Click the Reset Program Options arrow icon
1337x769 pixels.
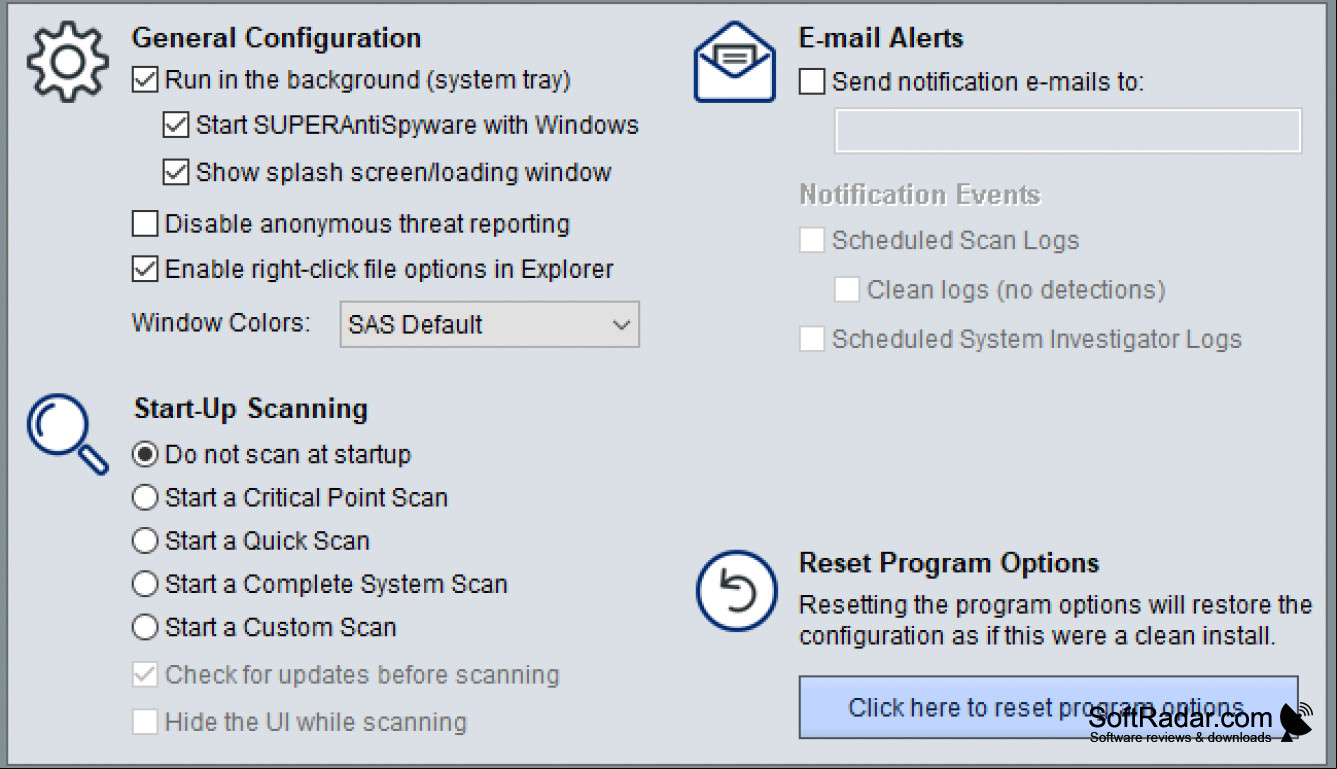pyautogui.click(x=736, y=591)
